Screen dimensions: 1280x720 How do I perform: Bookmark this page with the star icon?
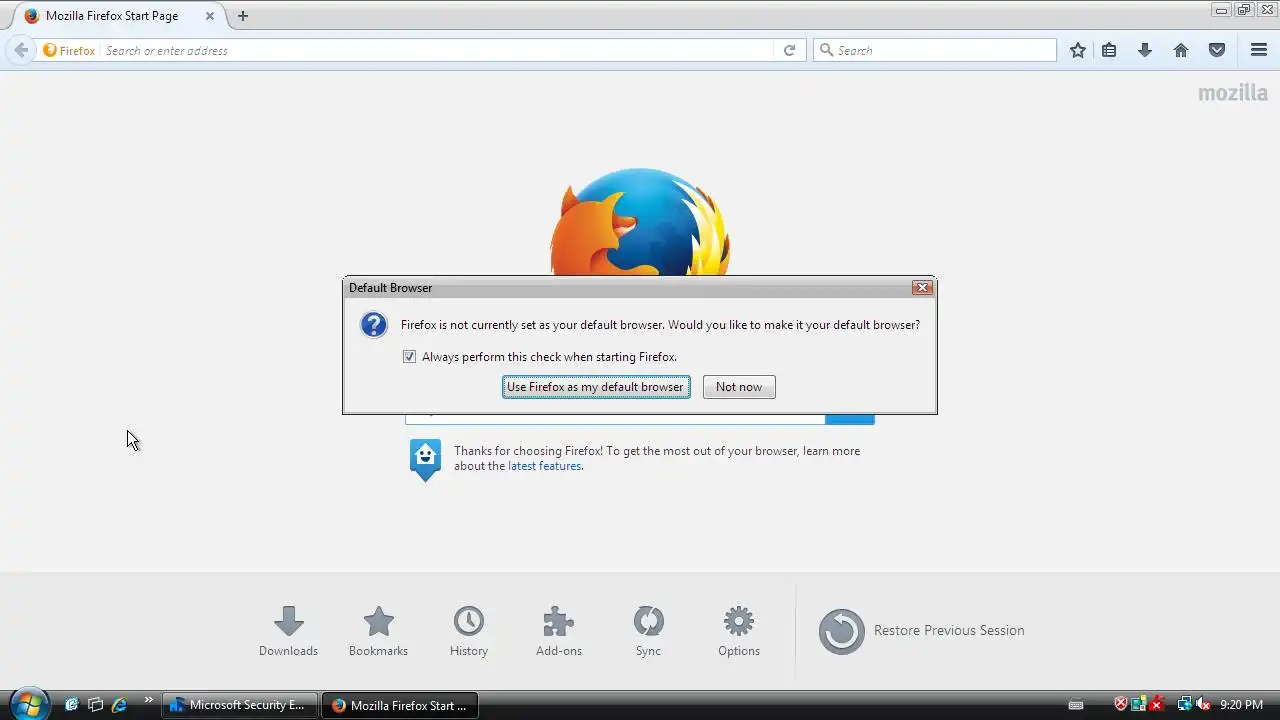[1077, 50]
